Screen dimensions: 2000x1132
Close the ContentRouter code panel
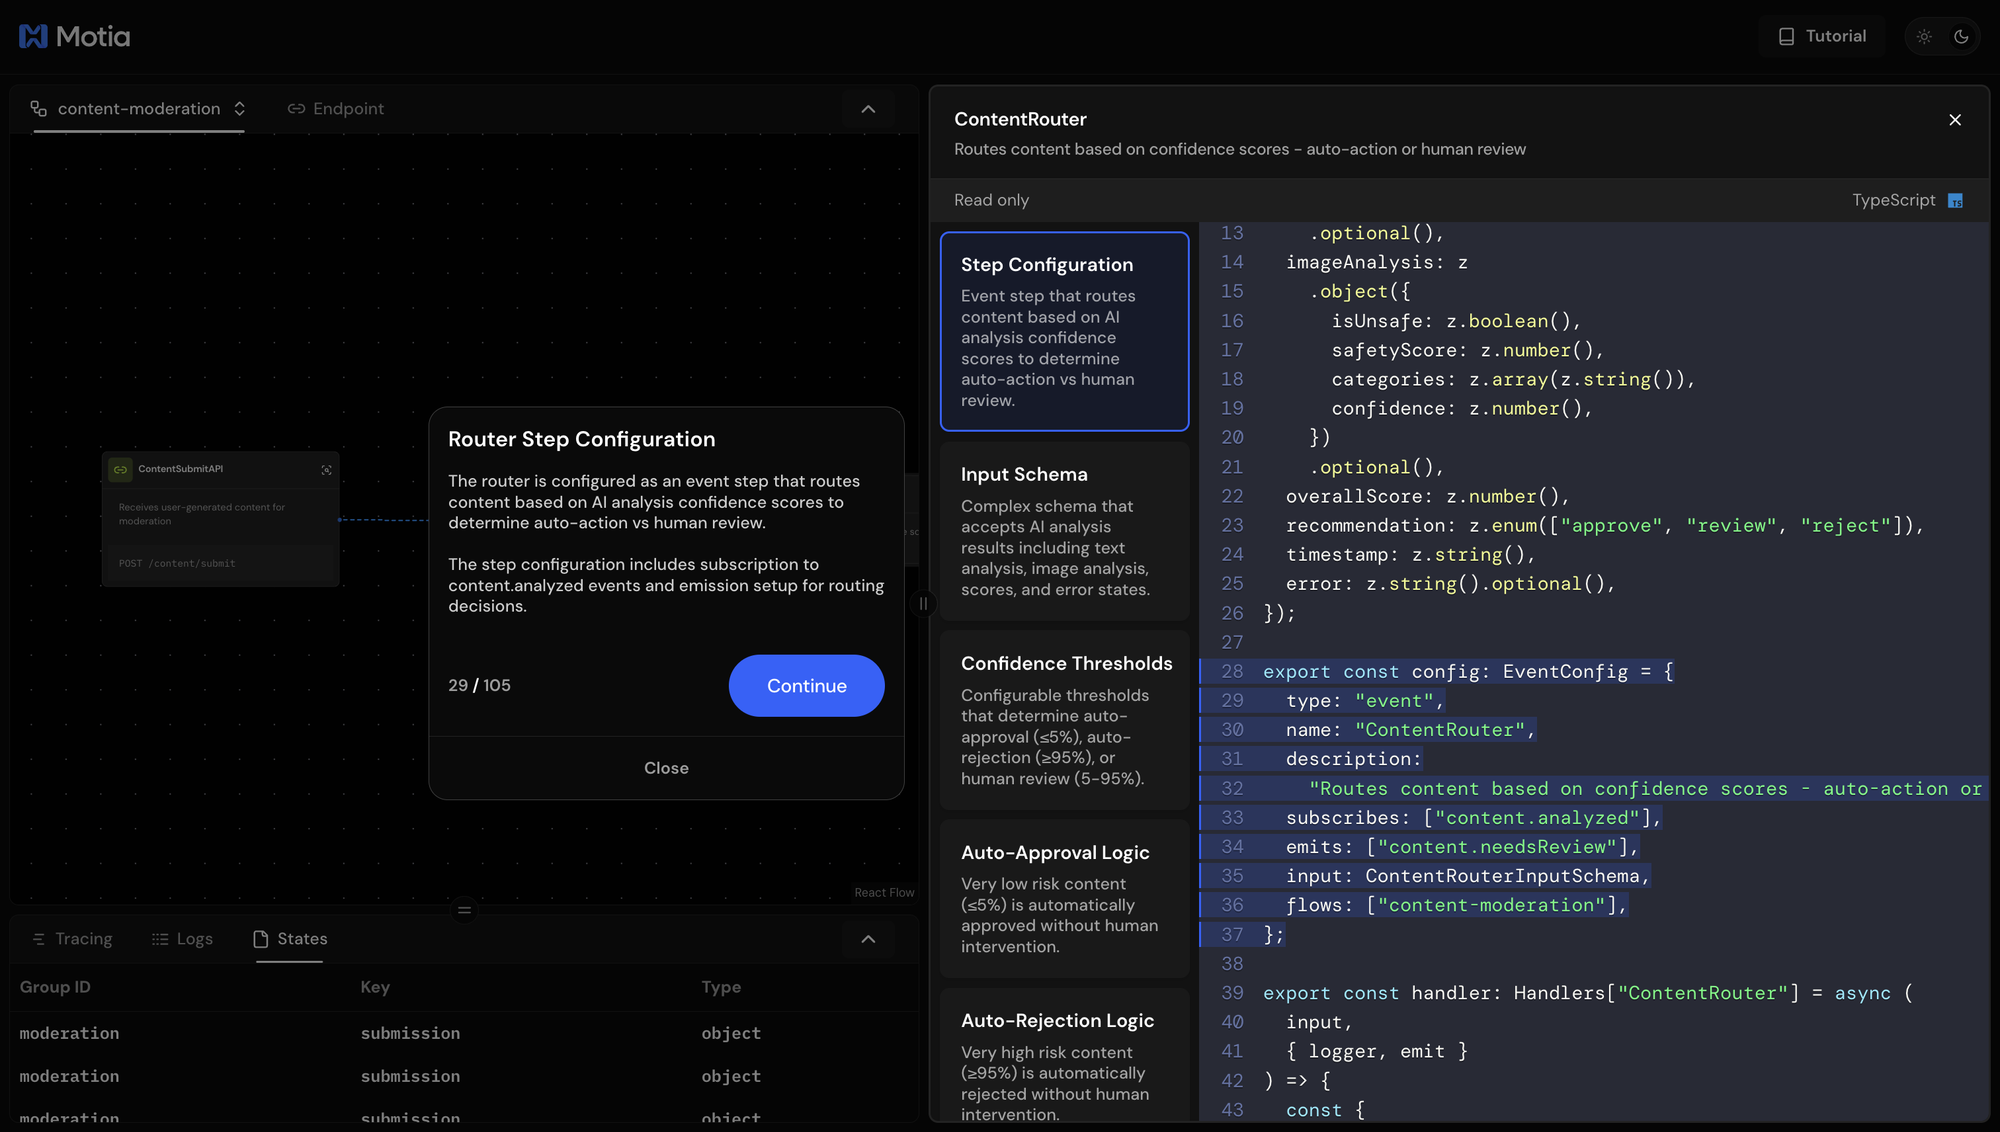(x=1955, y=120)
